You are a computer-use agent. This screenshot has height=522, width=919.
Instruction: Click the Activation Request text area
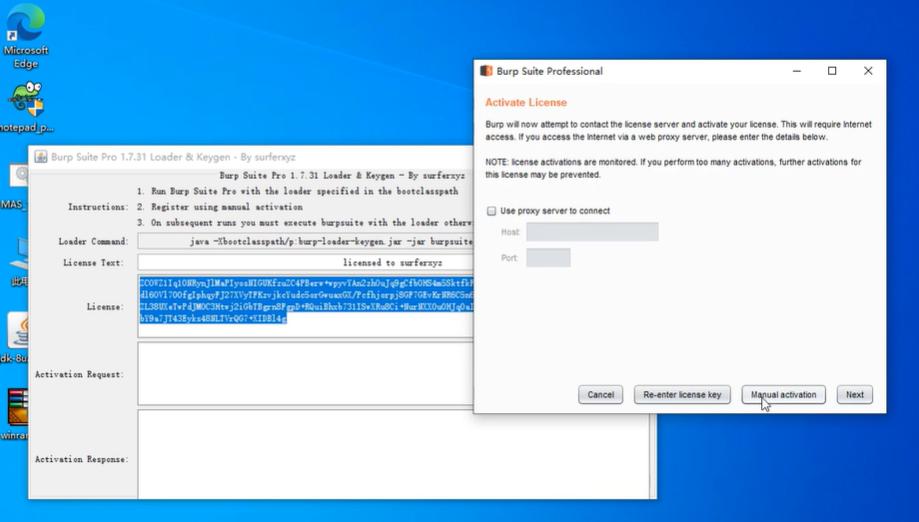pos(305,374)
